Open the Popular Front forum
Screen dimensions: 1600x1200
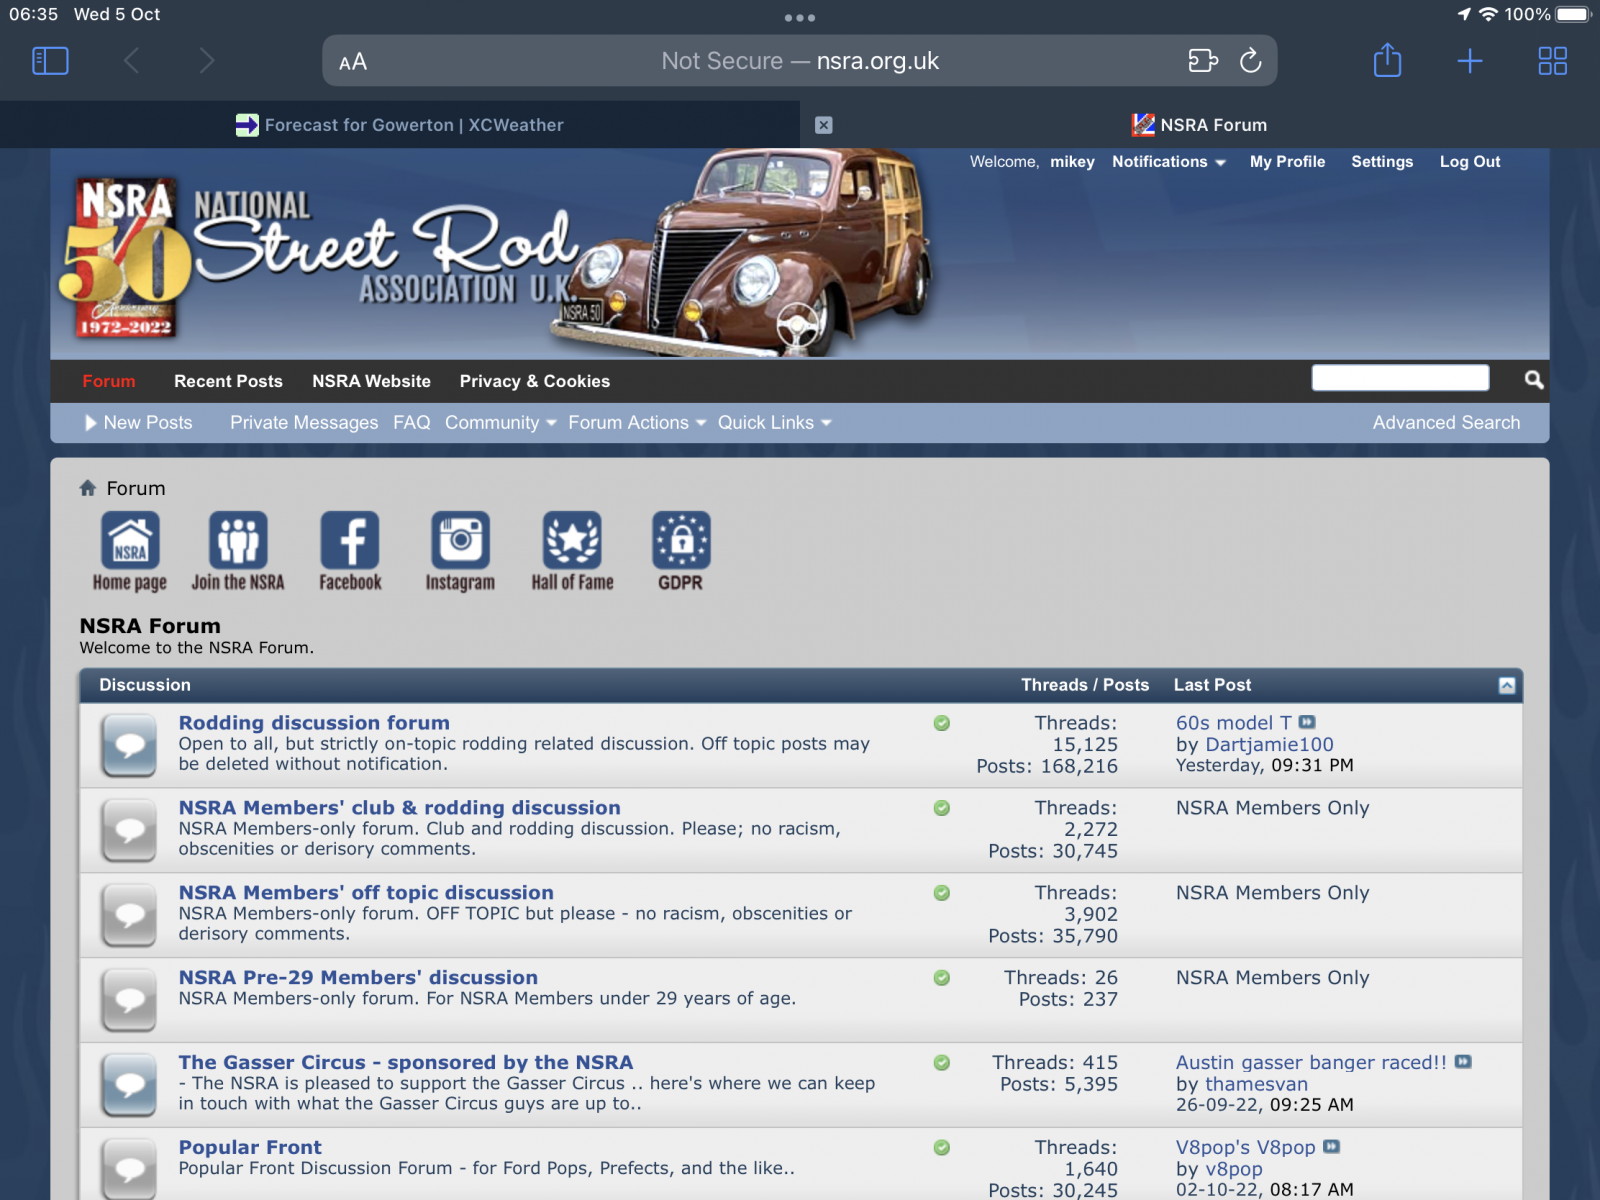250,1148
